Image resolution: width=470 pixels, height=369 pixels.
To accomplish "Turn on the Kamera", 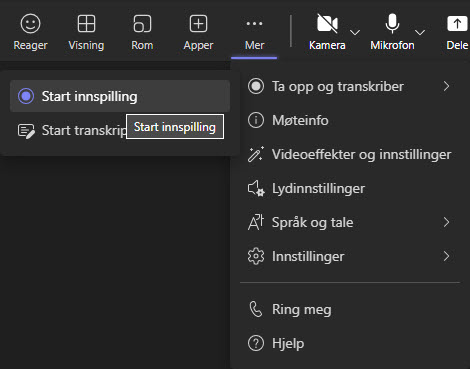I will (x=327, y=32).
